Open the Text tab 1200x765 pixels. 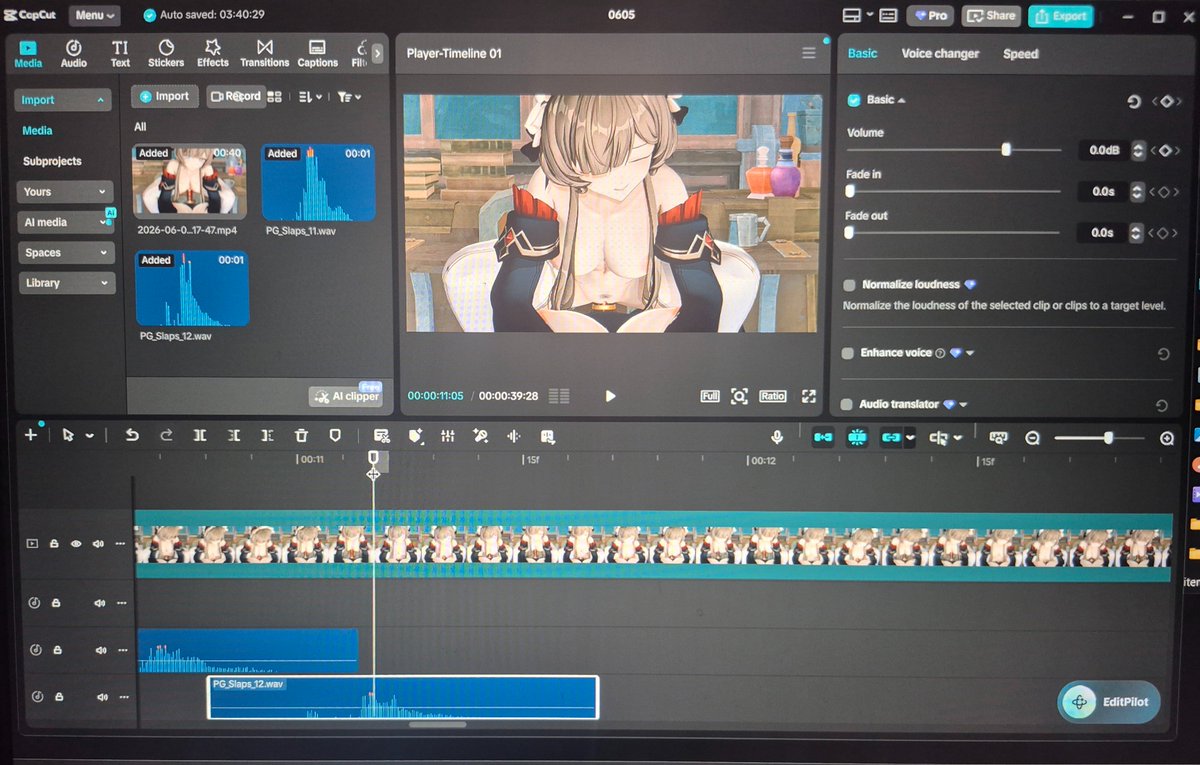tap(120, 54)
